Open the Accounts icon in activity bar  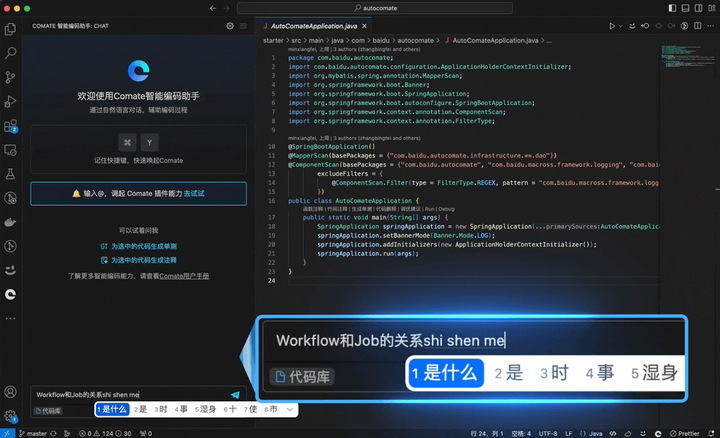click(11, 392)
